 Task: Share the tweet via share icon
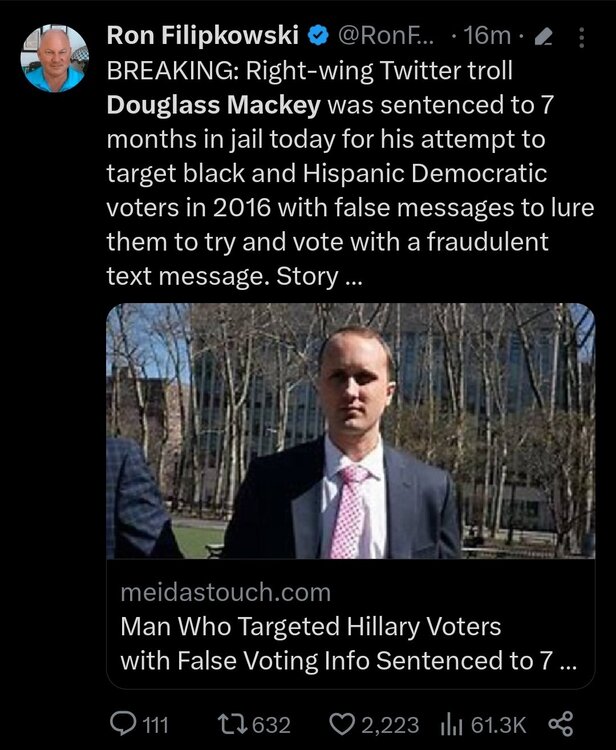(561, 724)
